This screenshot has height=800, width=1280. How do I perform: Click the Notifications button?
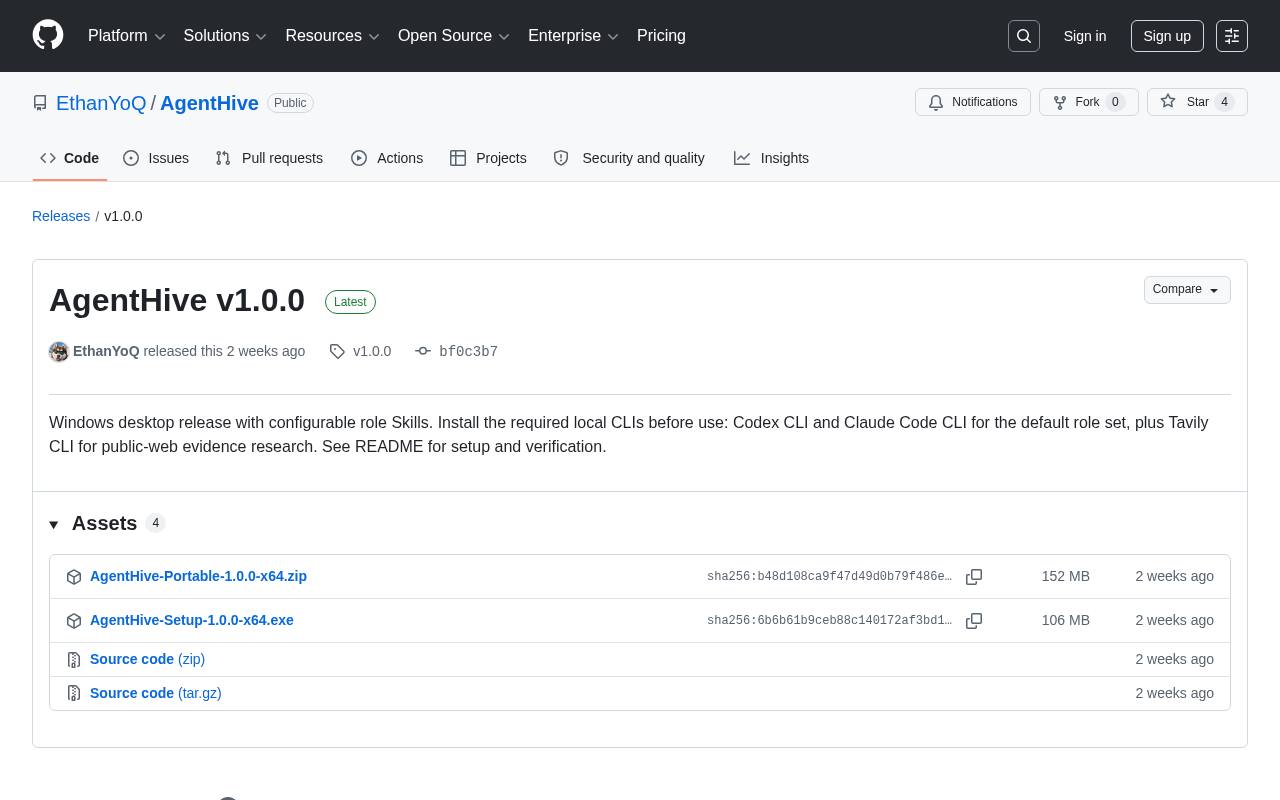[973, 102]
